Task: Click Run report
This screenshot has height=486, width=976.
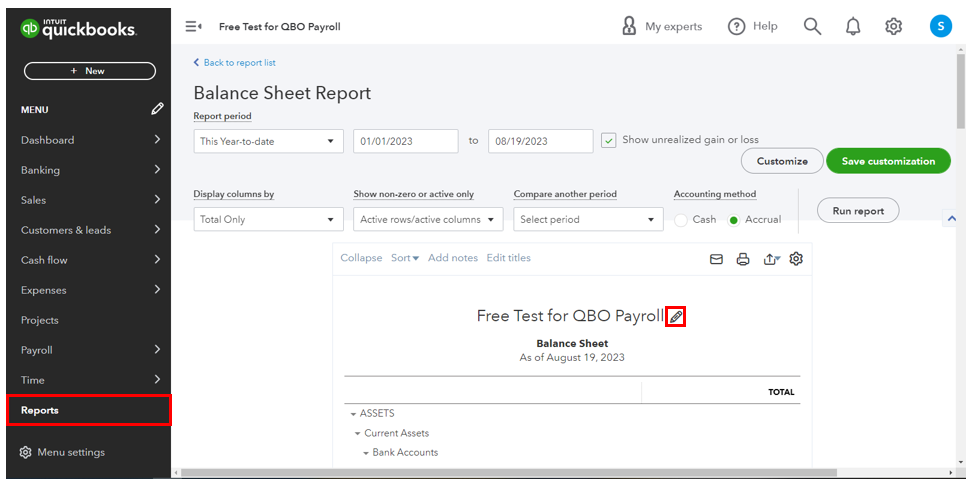Action: click(x=858, y=211)
